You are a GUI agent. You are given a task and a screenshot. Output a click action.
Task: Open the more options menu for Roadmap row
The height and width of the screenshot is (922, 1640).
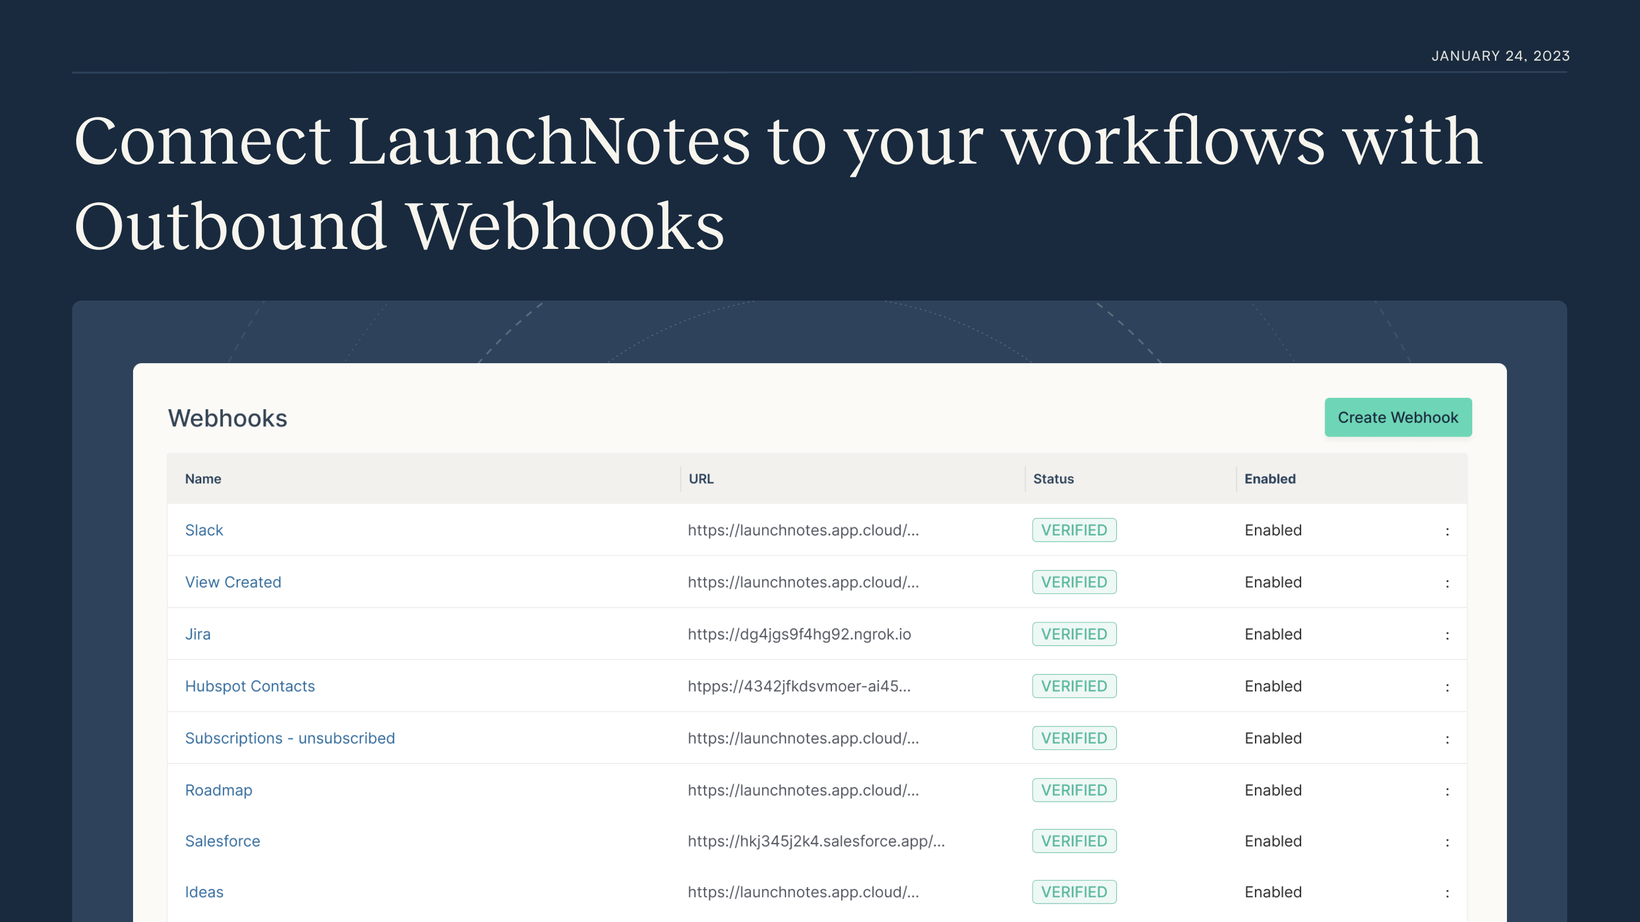coord(1447,791)
